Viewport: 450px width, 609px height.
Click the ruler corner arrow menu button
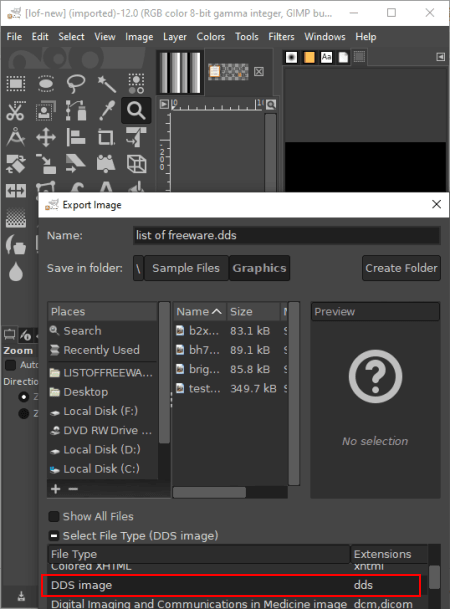164,104
